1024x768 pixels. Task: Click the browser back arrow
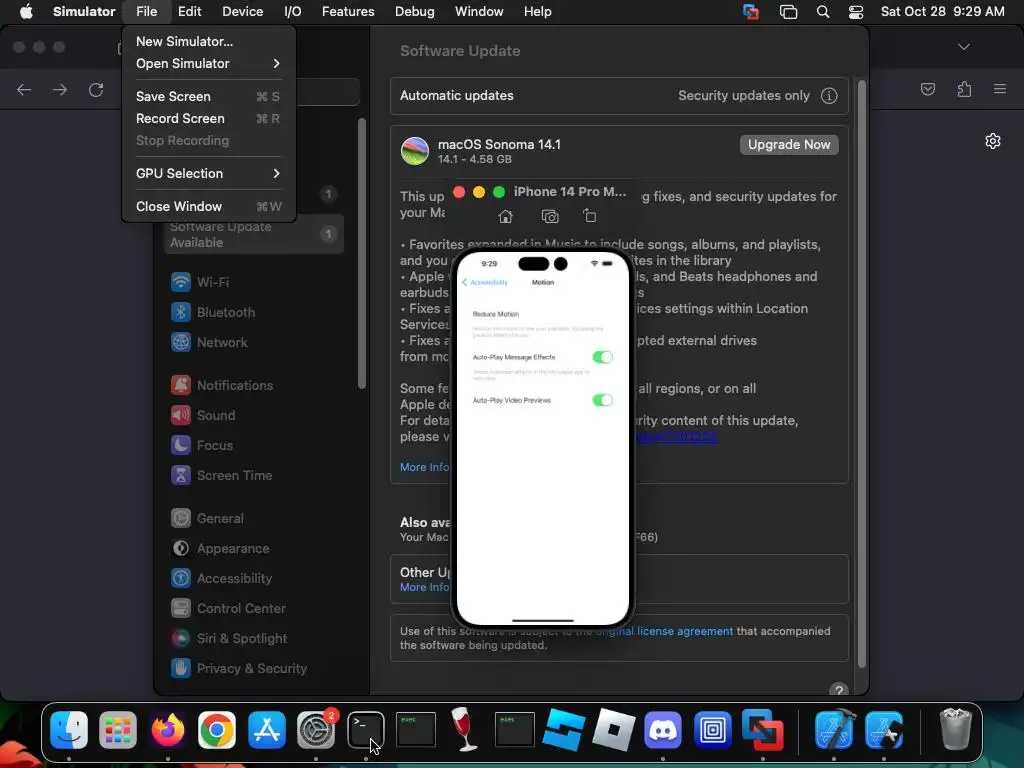coord(24,89)
